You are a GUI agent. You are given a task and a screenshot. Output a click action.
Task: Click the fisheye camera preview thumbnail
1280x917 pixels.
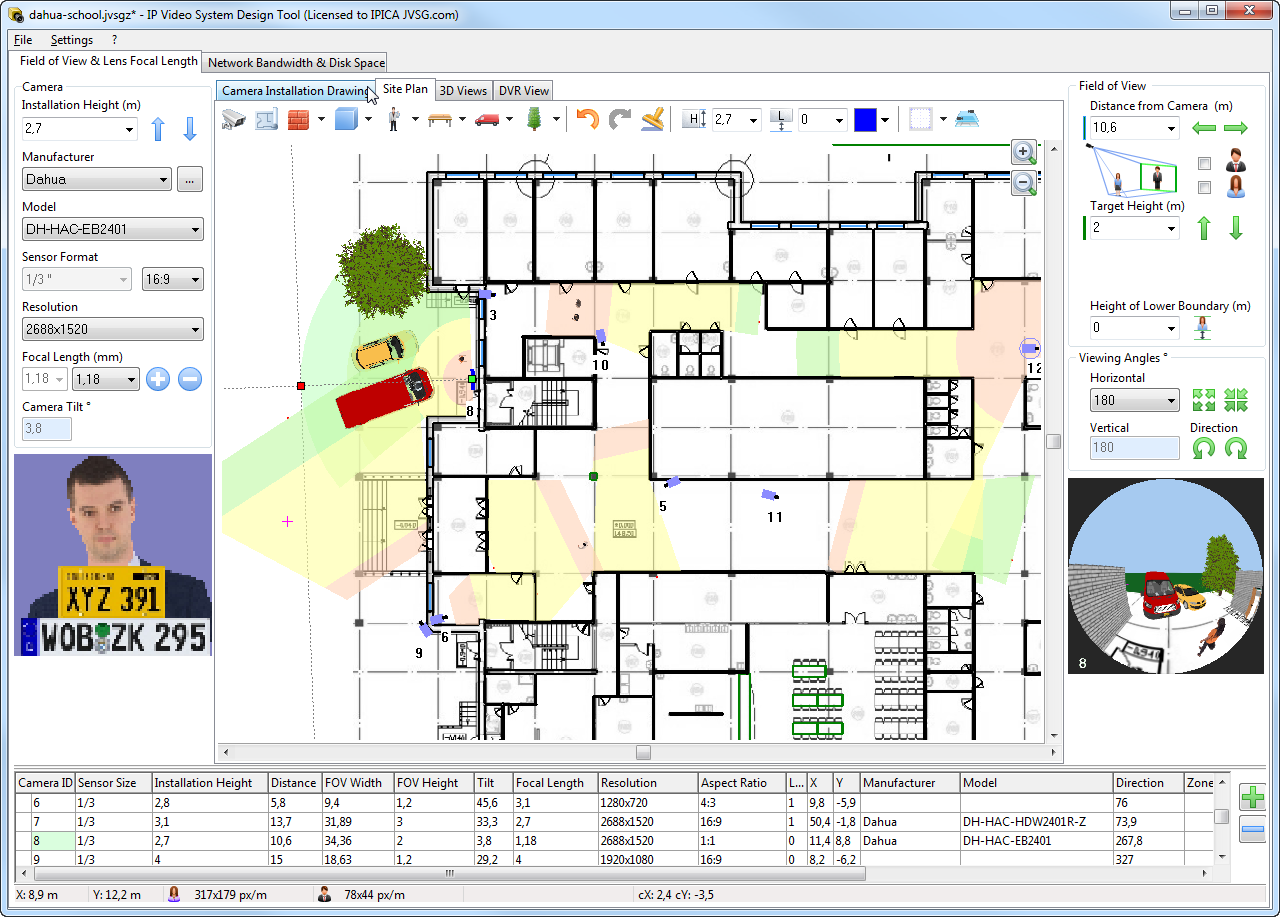(x=1166, y=578)
